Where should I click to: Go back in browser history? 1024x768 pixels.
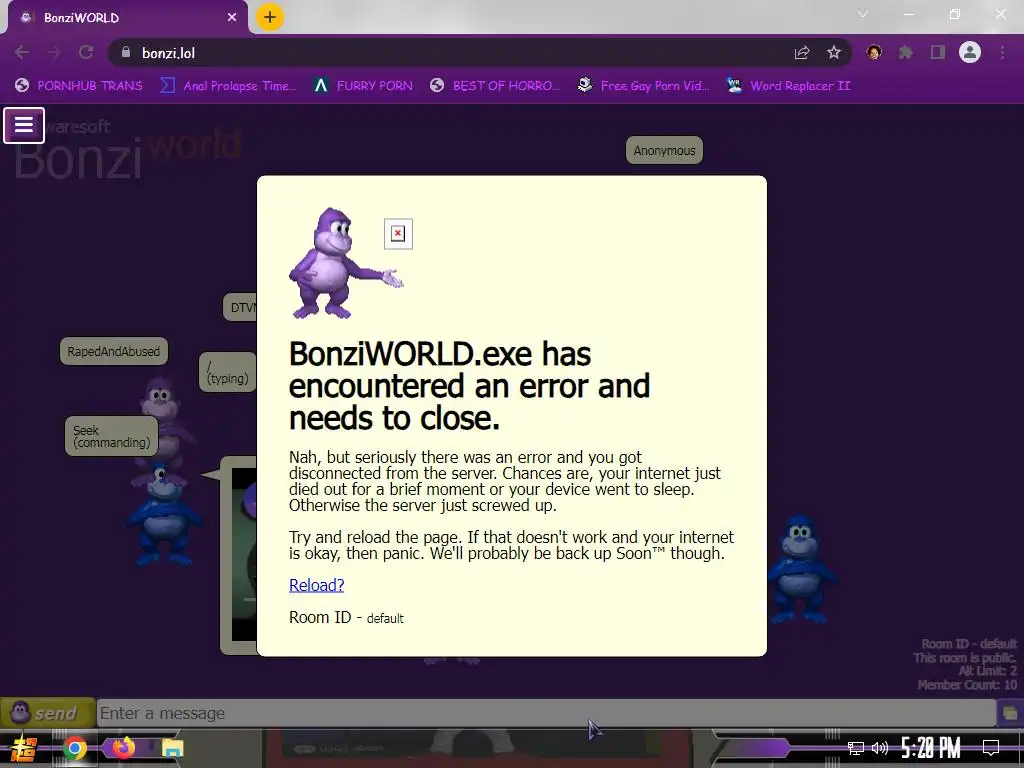[x=22, y=52]
